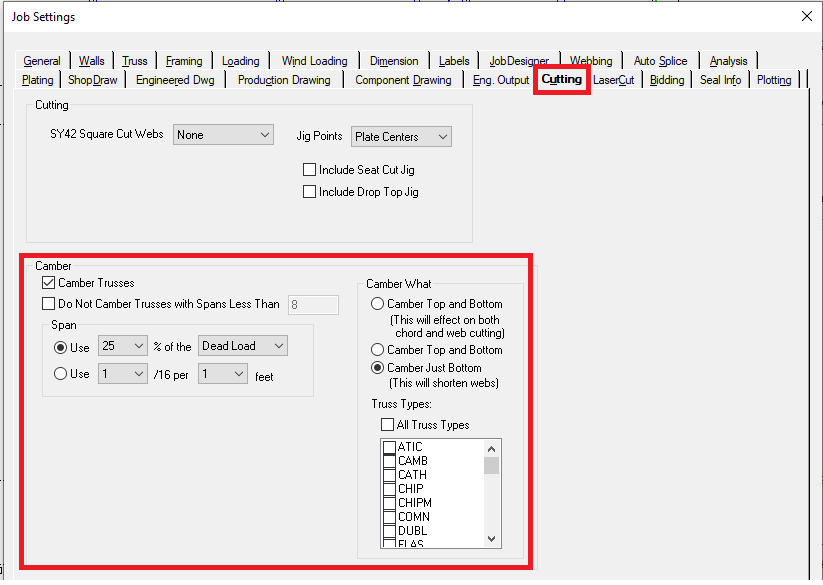Select the Plotting tab
Screen dimensions: 823x585
776,80
